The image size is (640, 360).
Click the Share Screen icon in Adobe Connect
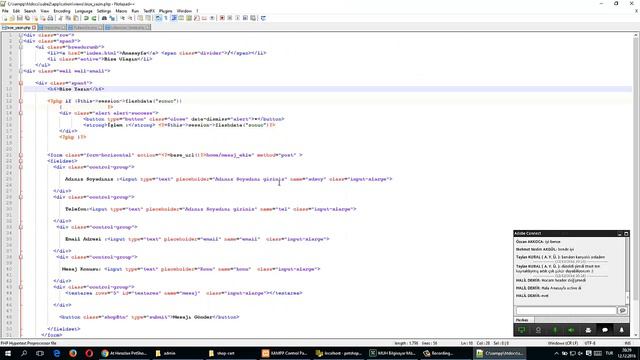pyautogui.click(x=521, y=330)
